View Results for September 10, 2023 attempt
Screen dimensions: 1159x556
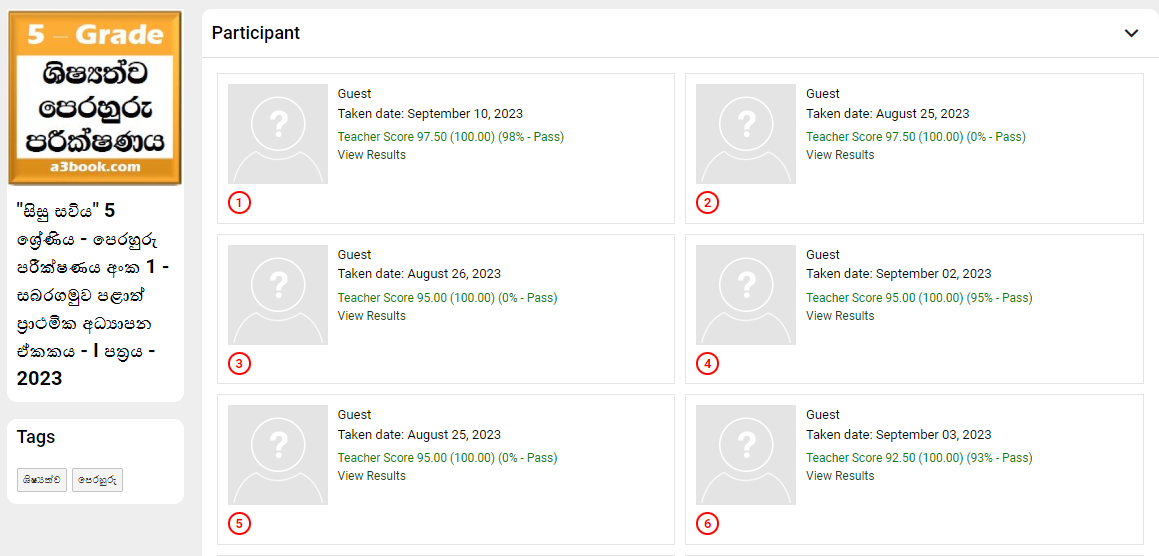tap(372, 155)
